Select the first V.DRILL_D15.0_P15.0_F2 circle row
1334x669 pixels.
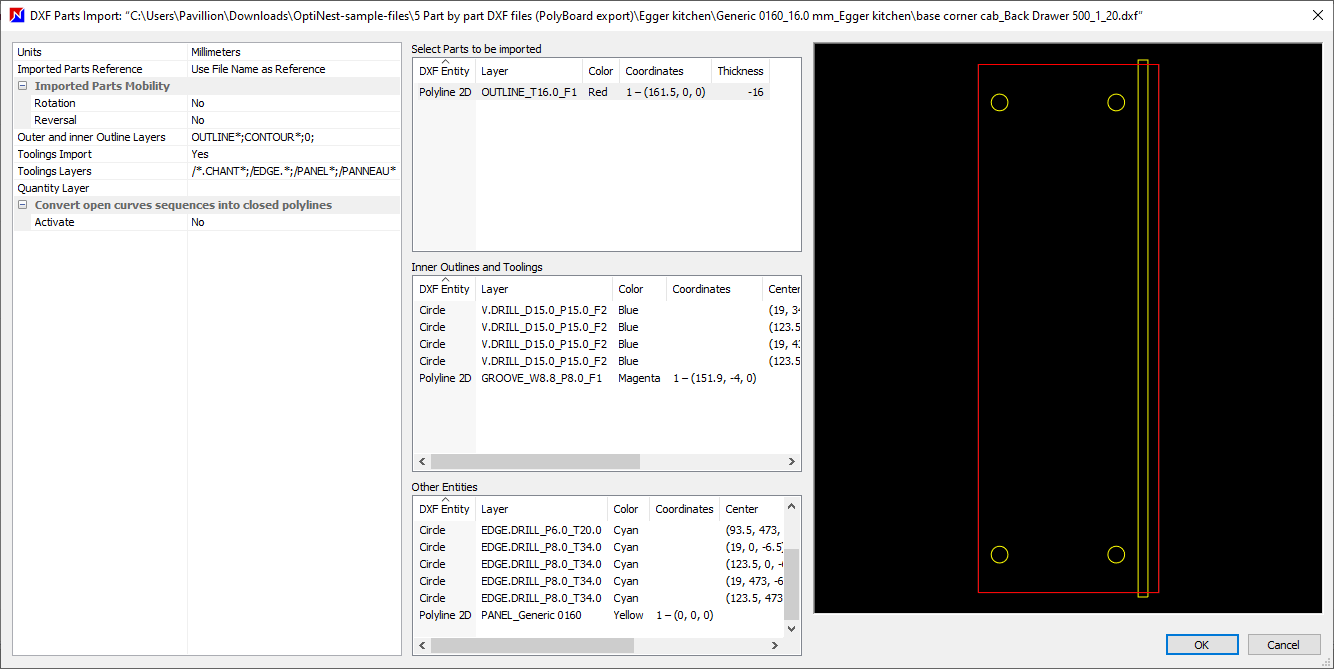(x=606, y=310)
